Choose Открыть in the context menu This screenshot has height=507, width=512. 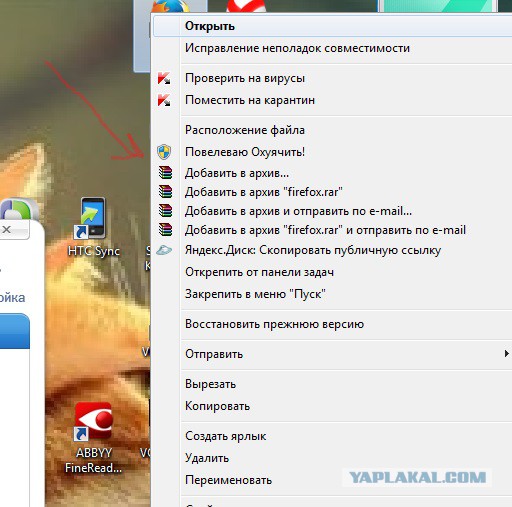click(333, 26)
